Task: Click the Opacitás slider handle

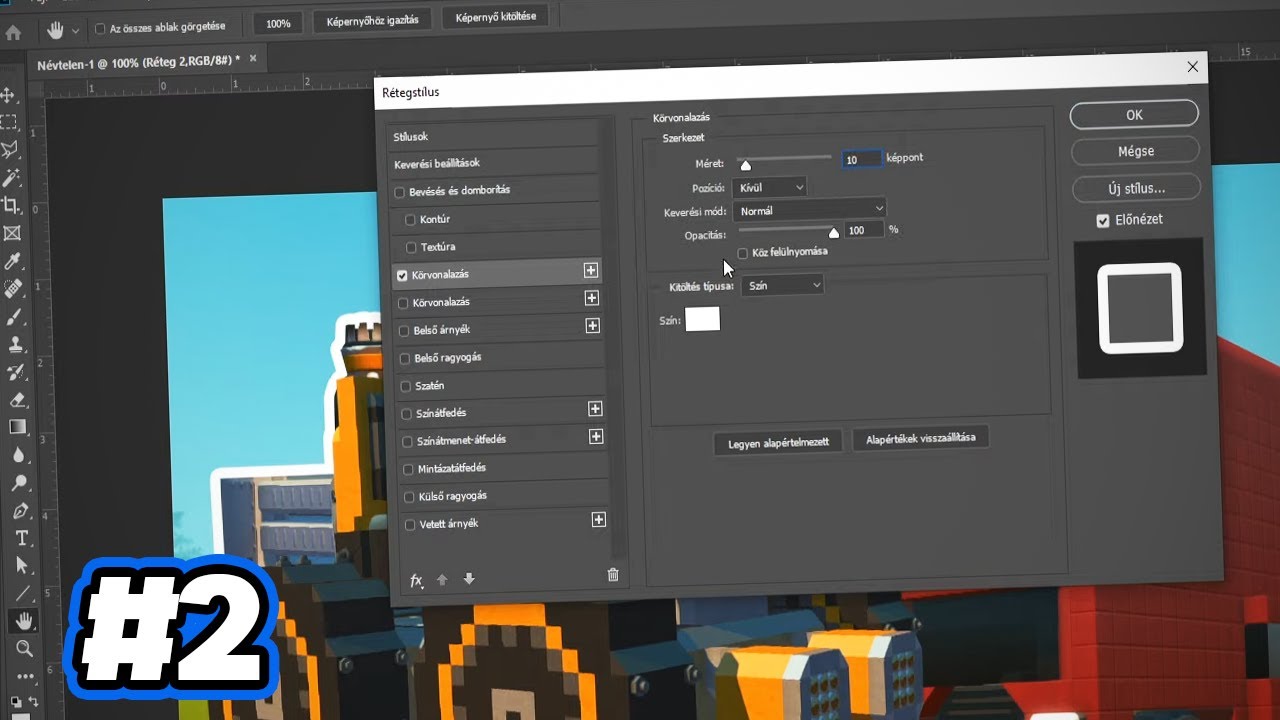Action: point(834,233)
